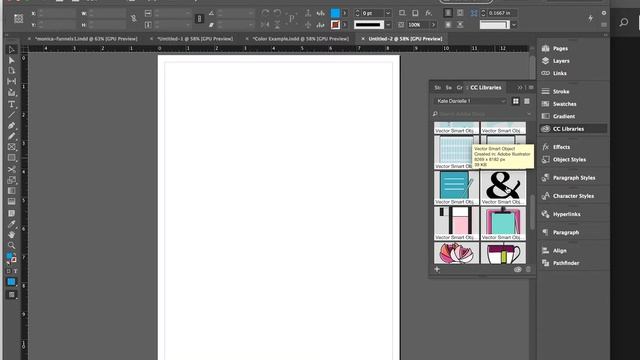
Task: Open the Links panel
Action: point(559,73)
